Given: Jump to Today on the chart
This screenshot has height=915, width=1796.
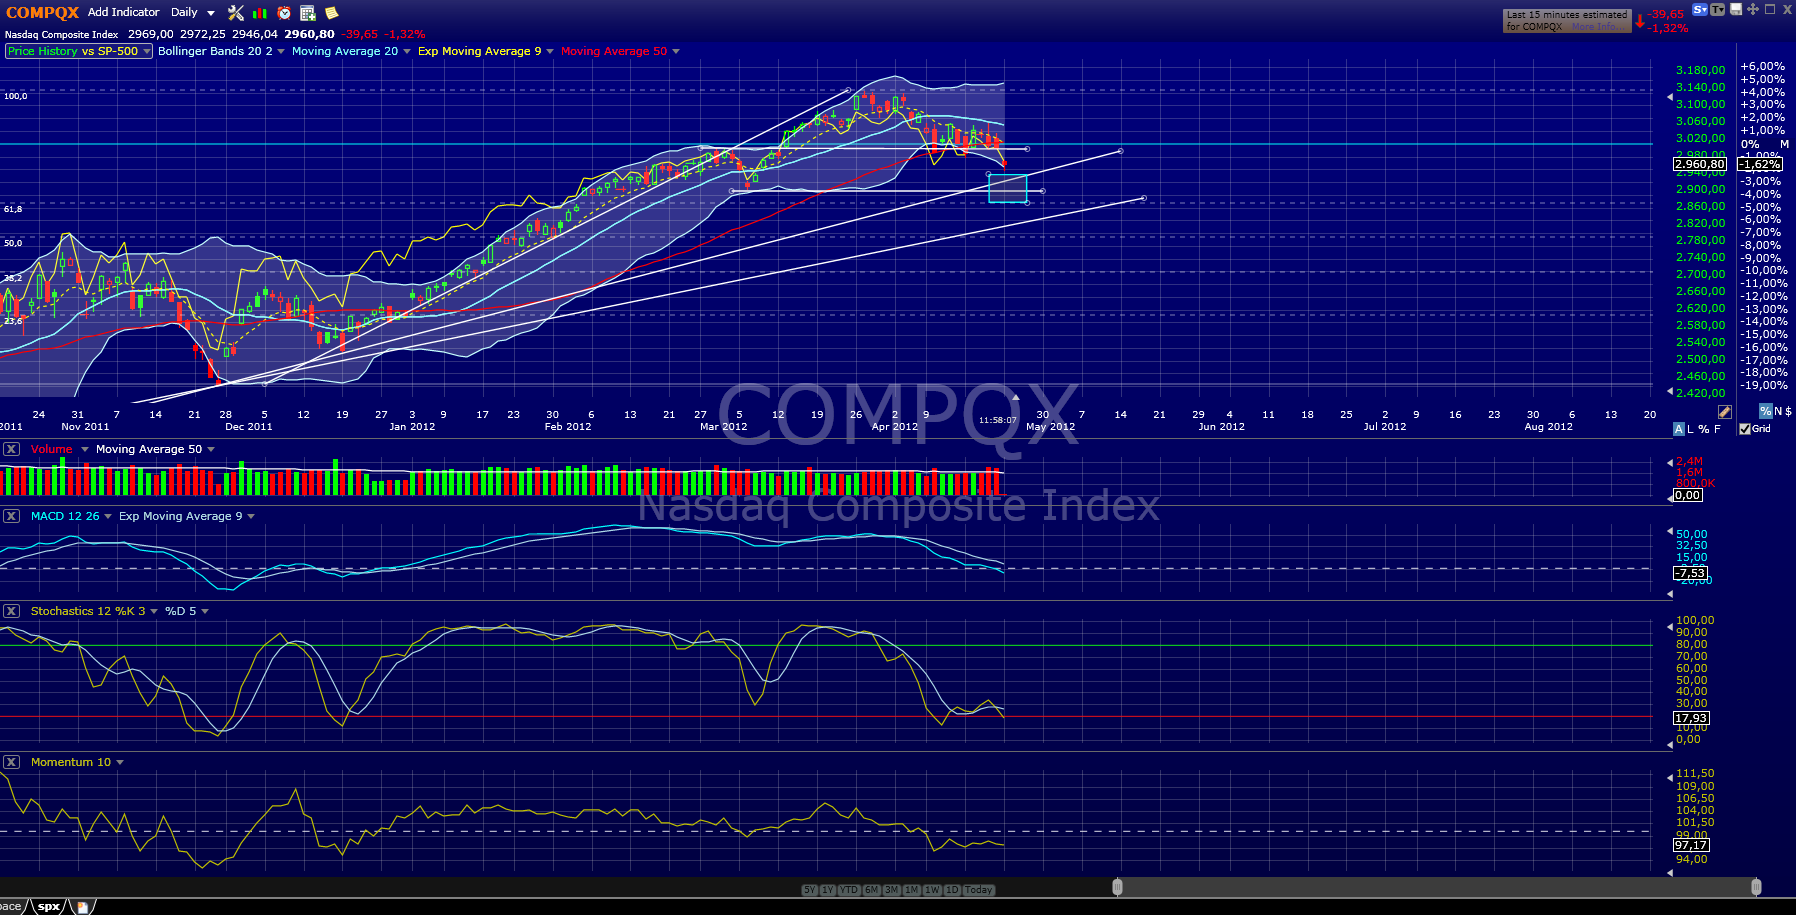Looking at the screenshot, I should pyautogui.click(x=979, y=890).
